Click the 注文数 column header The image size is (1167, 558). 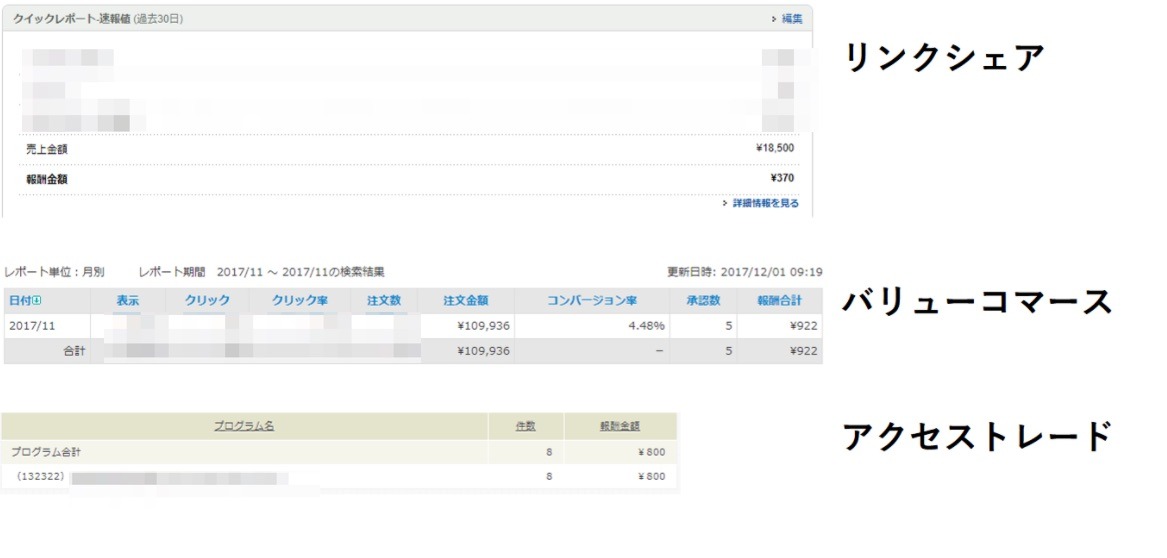tap(383, 300)
